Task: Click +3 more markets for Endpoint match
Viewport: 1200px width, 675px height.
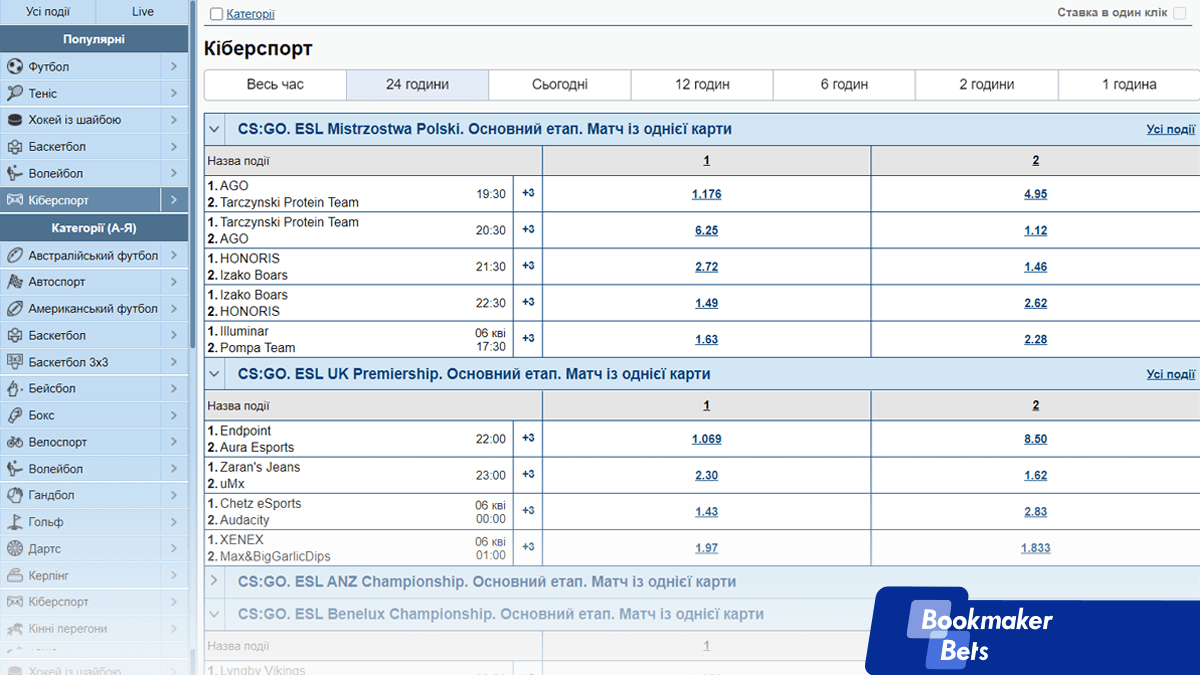Action: coord(528,438)
